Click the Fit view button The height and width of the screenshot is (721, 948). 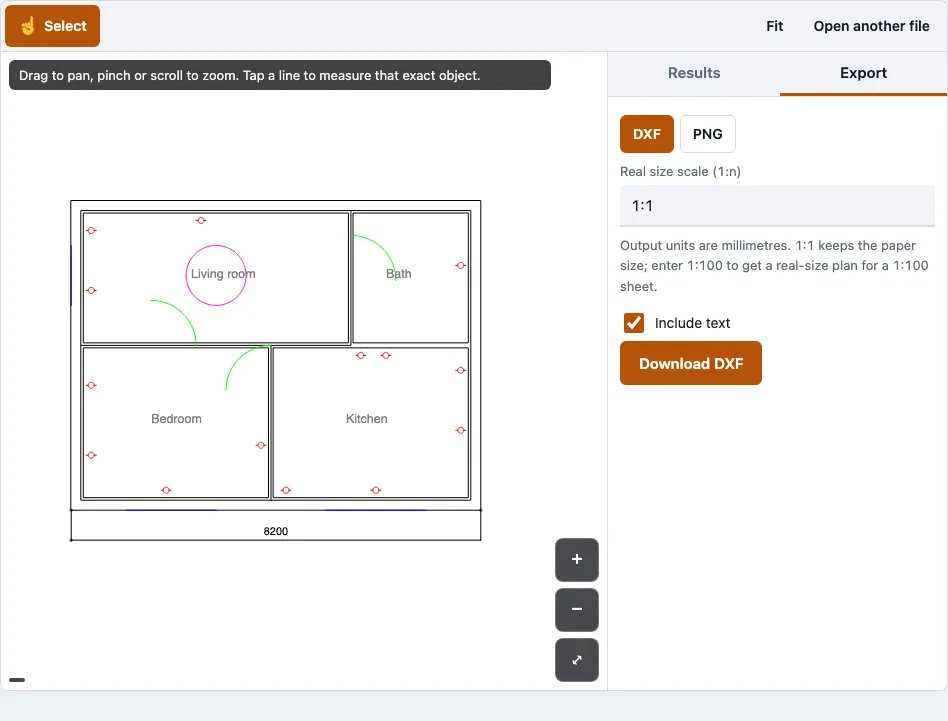coord(774,26)
